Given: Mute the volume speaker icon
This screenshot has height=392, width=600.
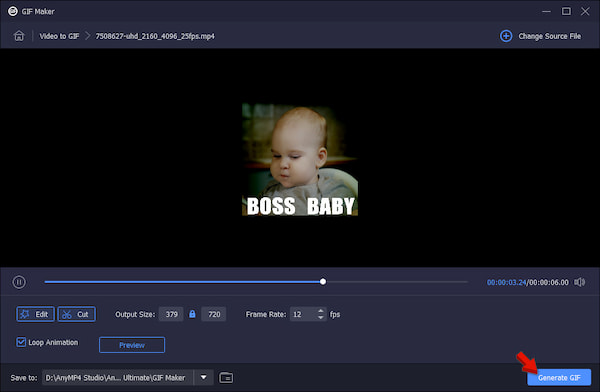Looking at the screenshot, I should point(579,282).
